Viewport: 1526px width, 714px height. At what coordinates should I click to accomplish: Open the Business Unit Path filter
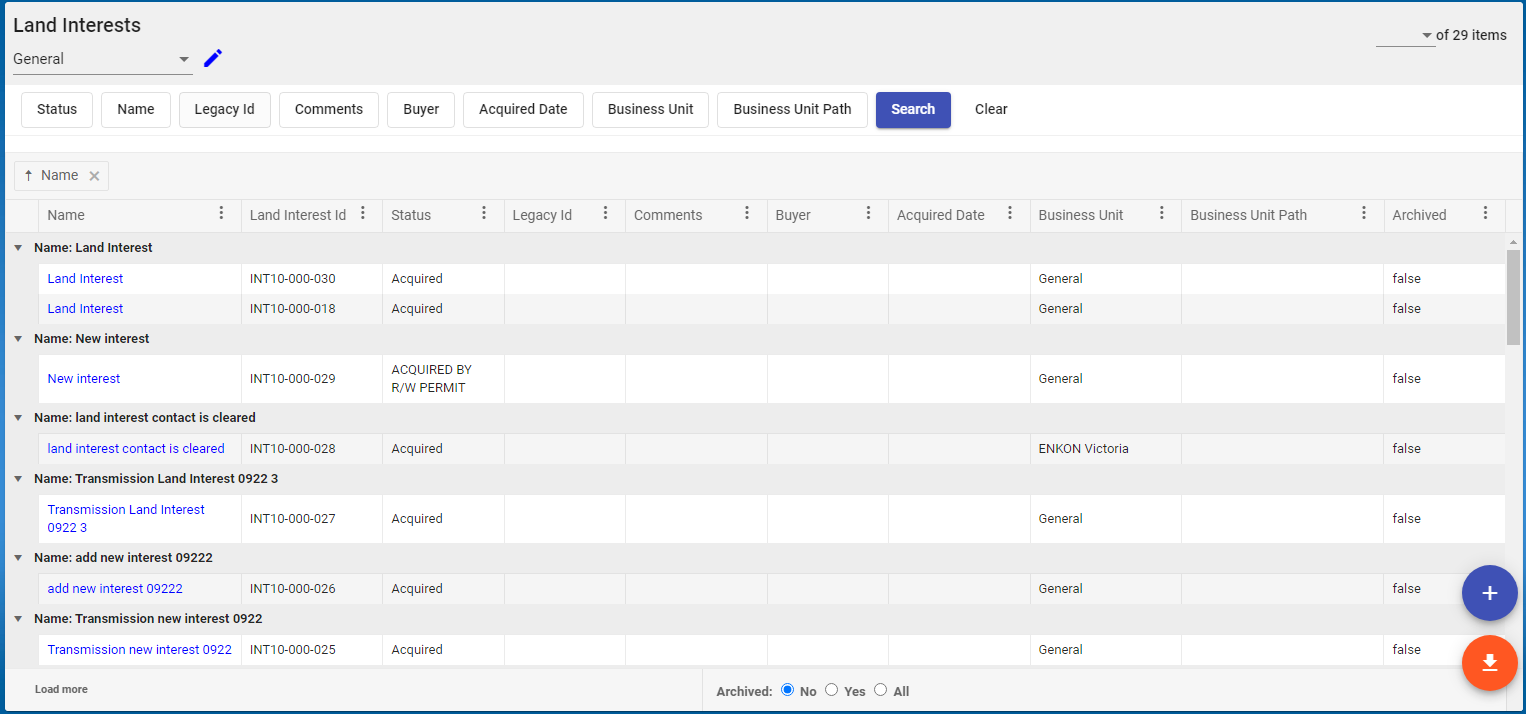click(792, 110)
